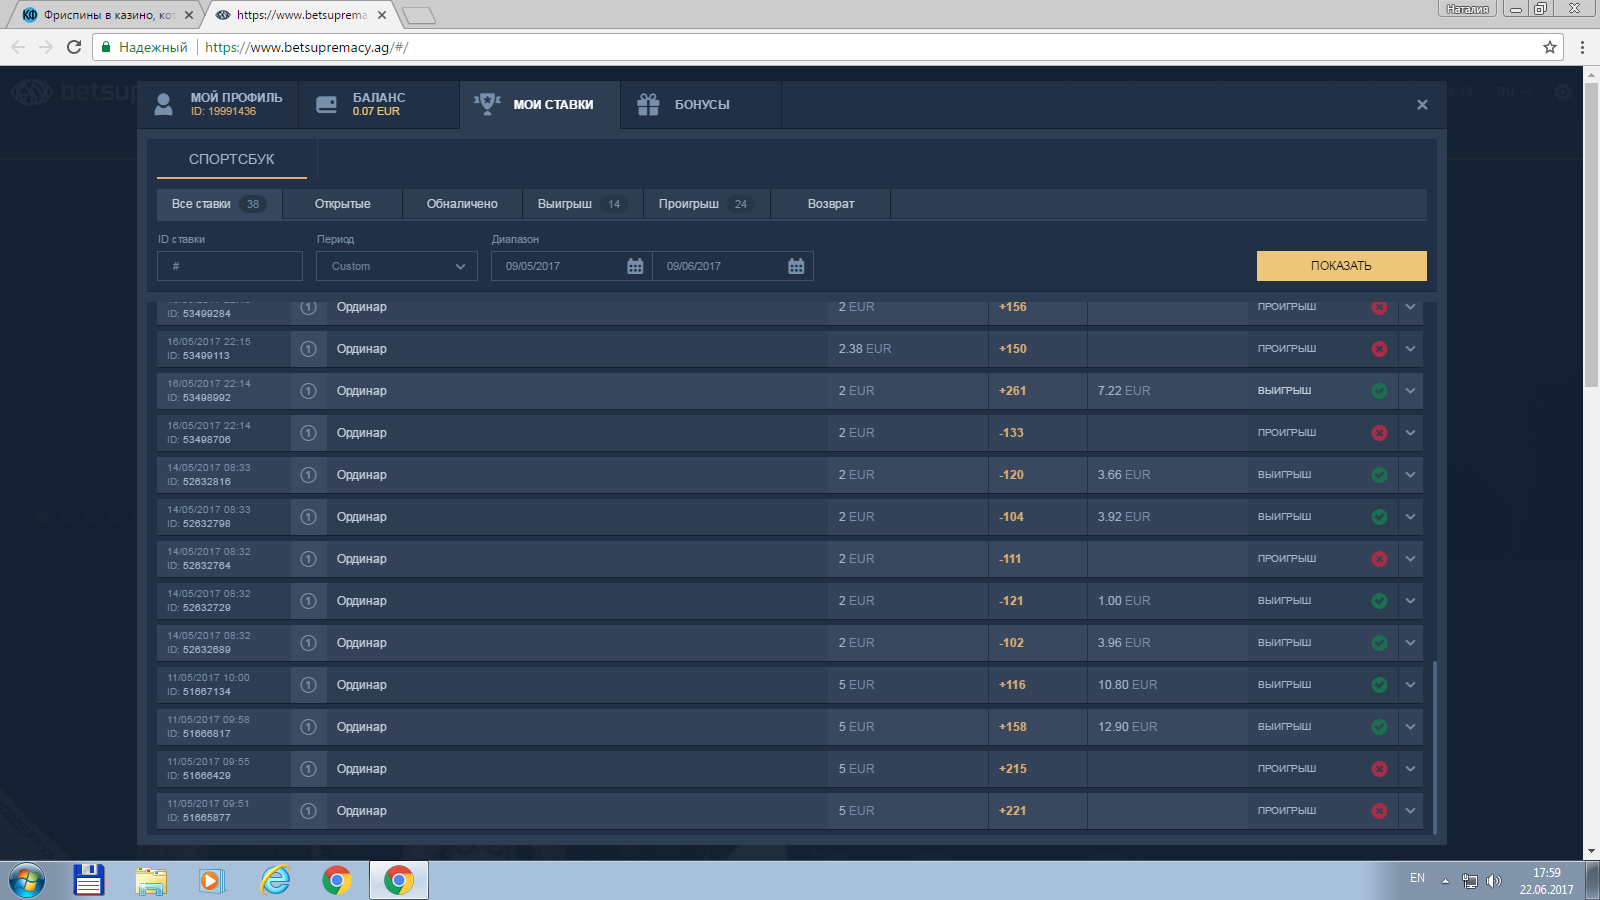The width and height of the screenshot is (1600, 900).
Task: Close the account panel with X
Action: click(1422, 105)
